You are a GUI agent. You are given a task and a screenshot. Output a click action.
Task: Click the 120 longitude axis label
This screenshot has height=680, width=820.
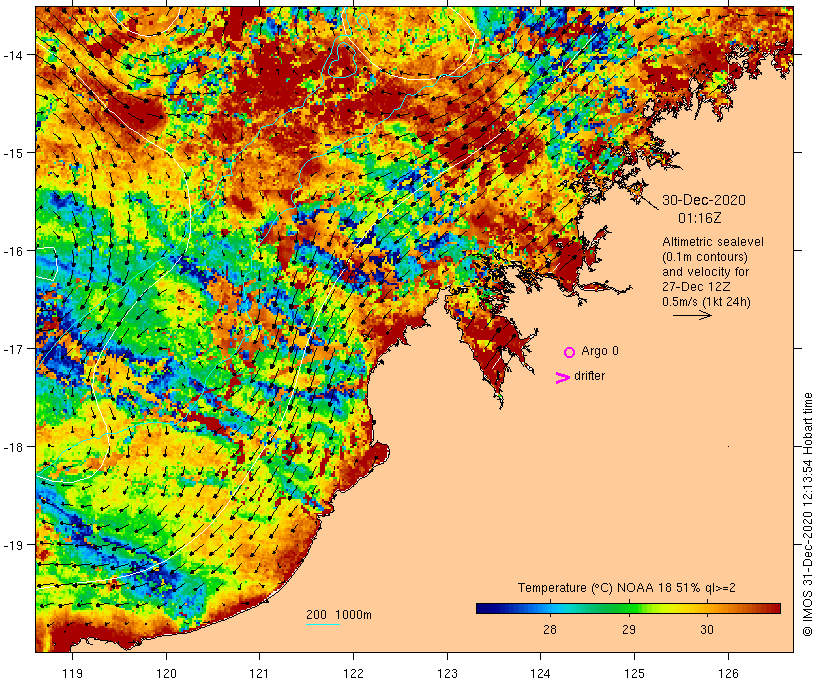(166, 673)
